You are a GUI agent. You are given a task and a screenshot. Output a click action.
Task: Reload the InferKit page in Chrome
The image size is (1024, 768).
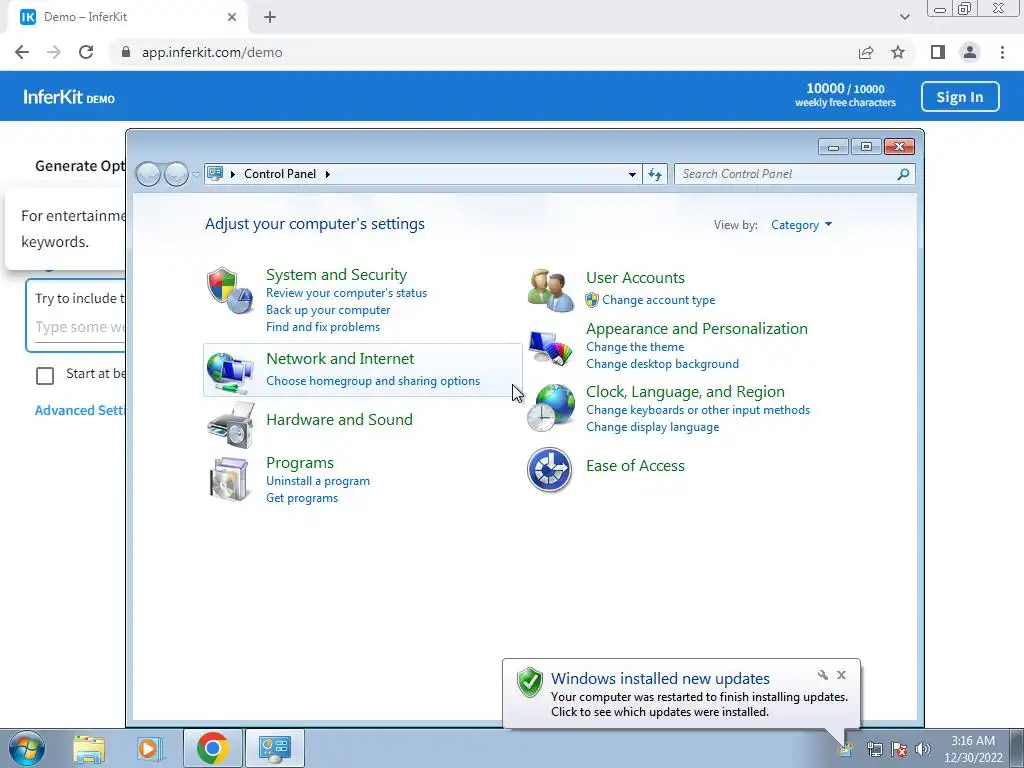tap(86, 52)
